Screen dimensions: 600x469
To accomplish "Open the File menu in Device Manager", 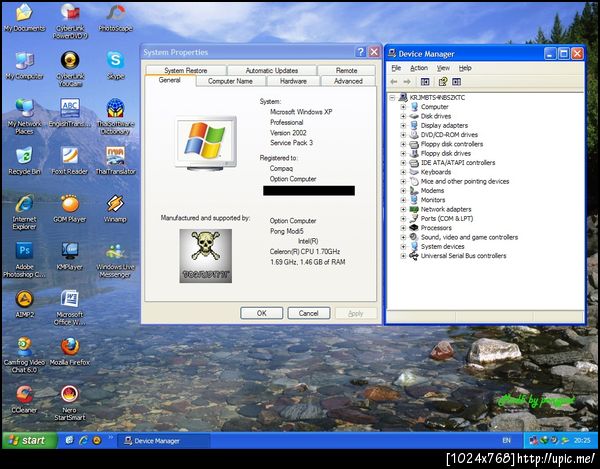I will coord(396,68).
